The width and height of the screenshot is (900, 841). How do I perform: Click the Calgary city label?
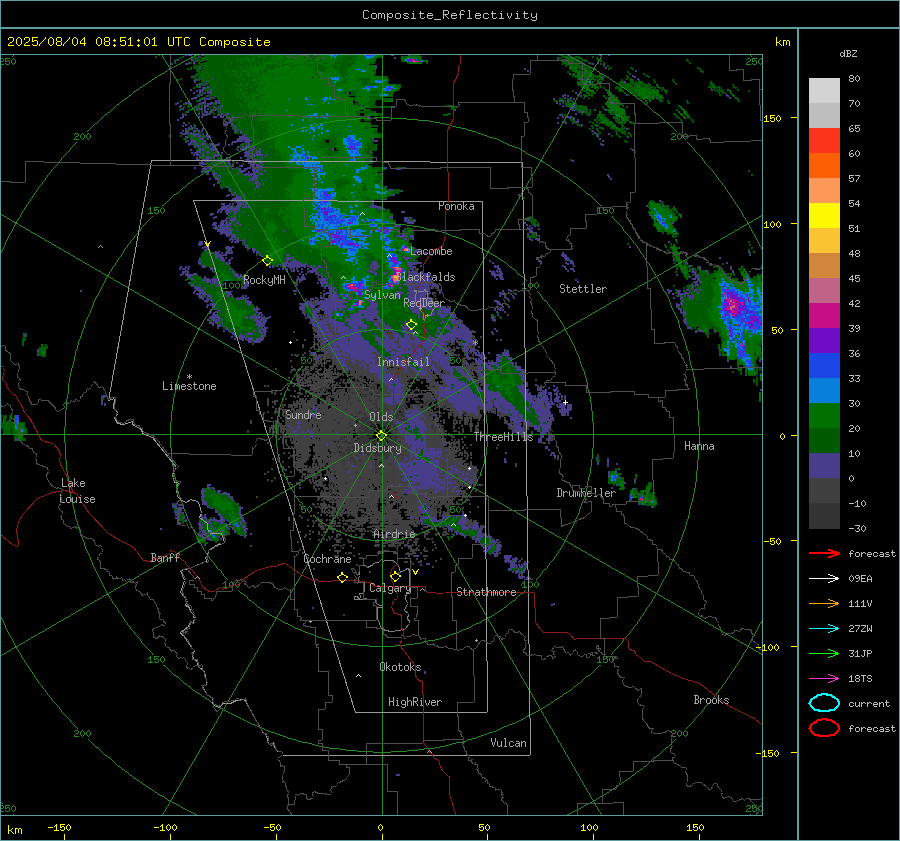[x=390, y=588]
